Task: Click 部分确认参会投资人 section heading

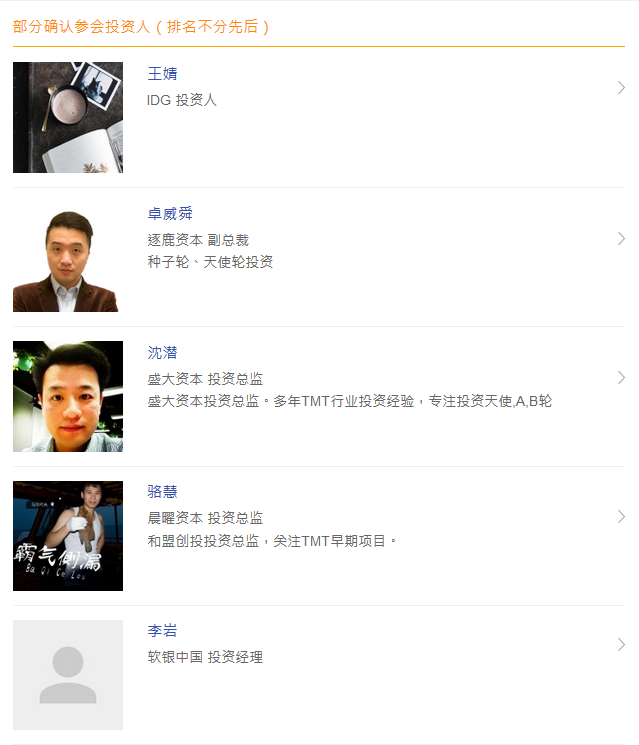Action: [x=142, y=26]
